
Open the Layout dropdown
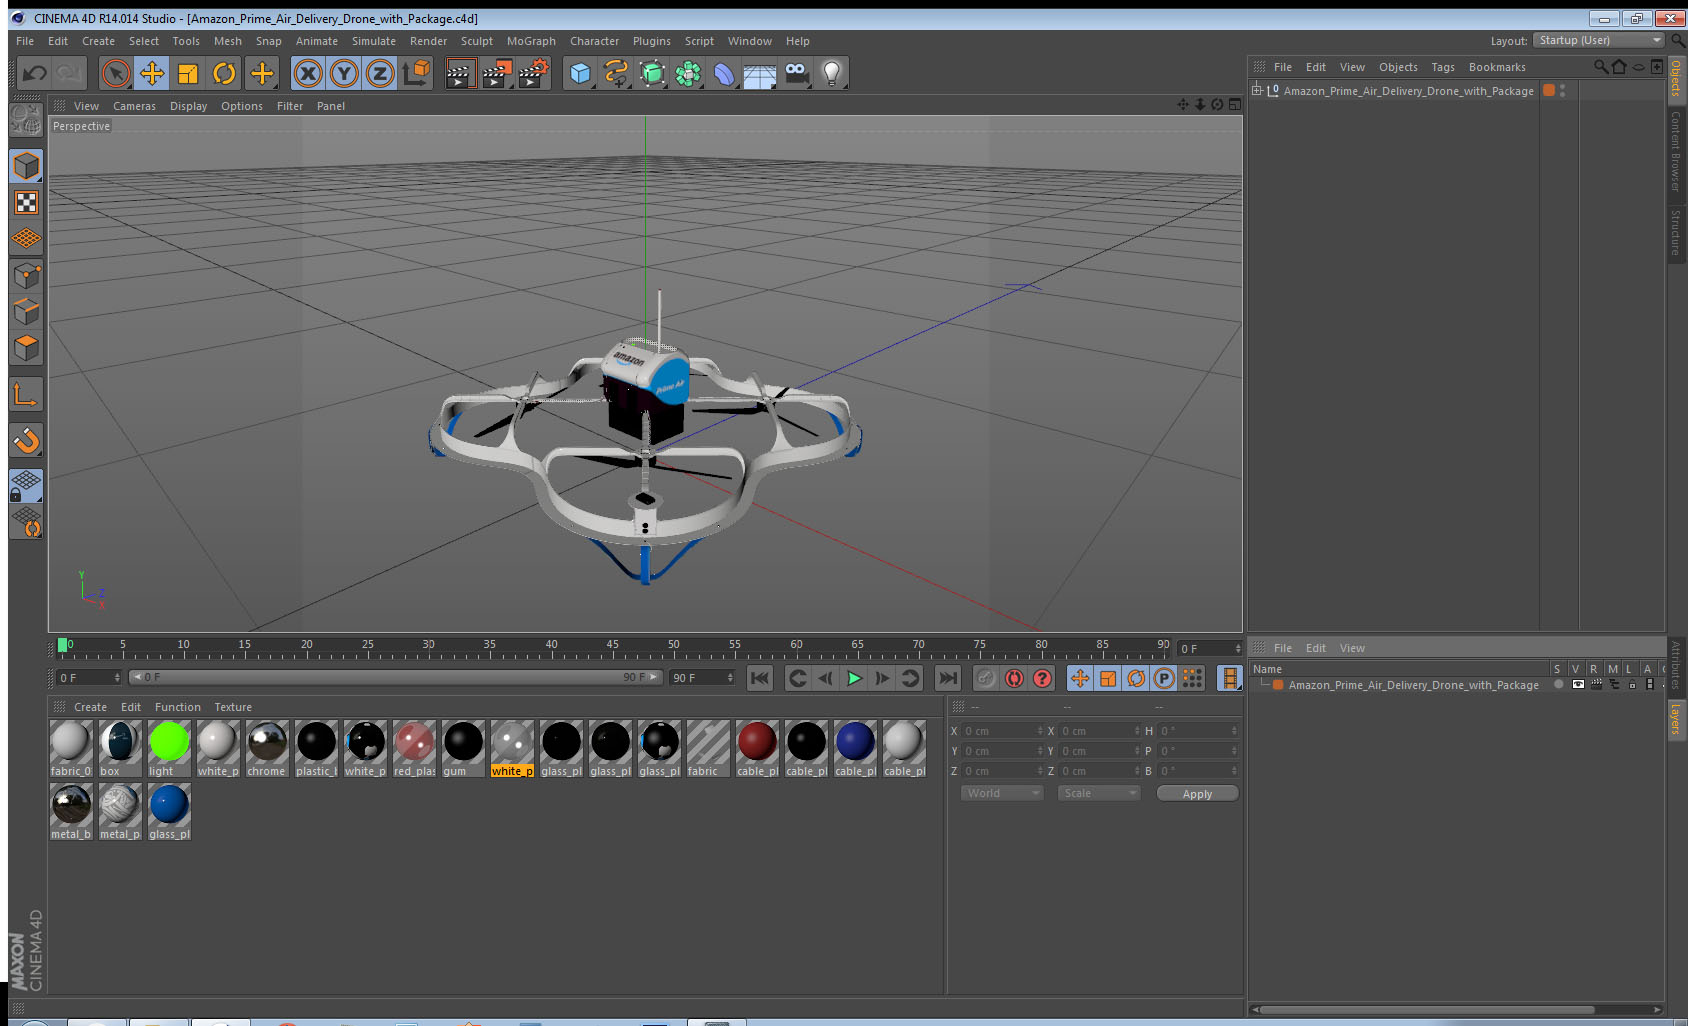coord(1600,40)
